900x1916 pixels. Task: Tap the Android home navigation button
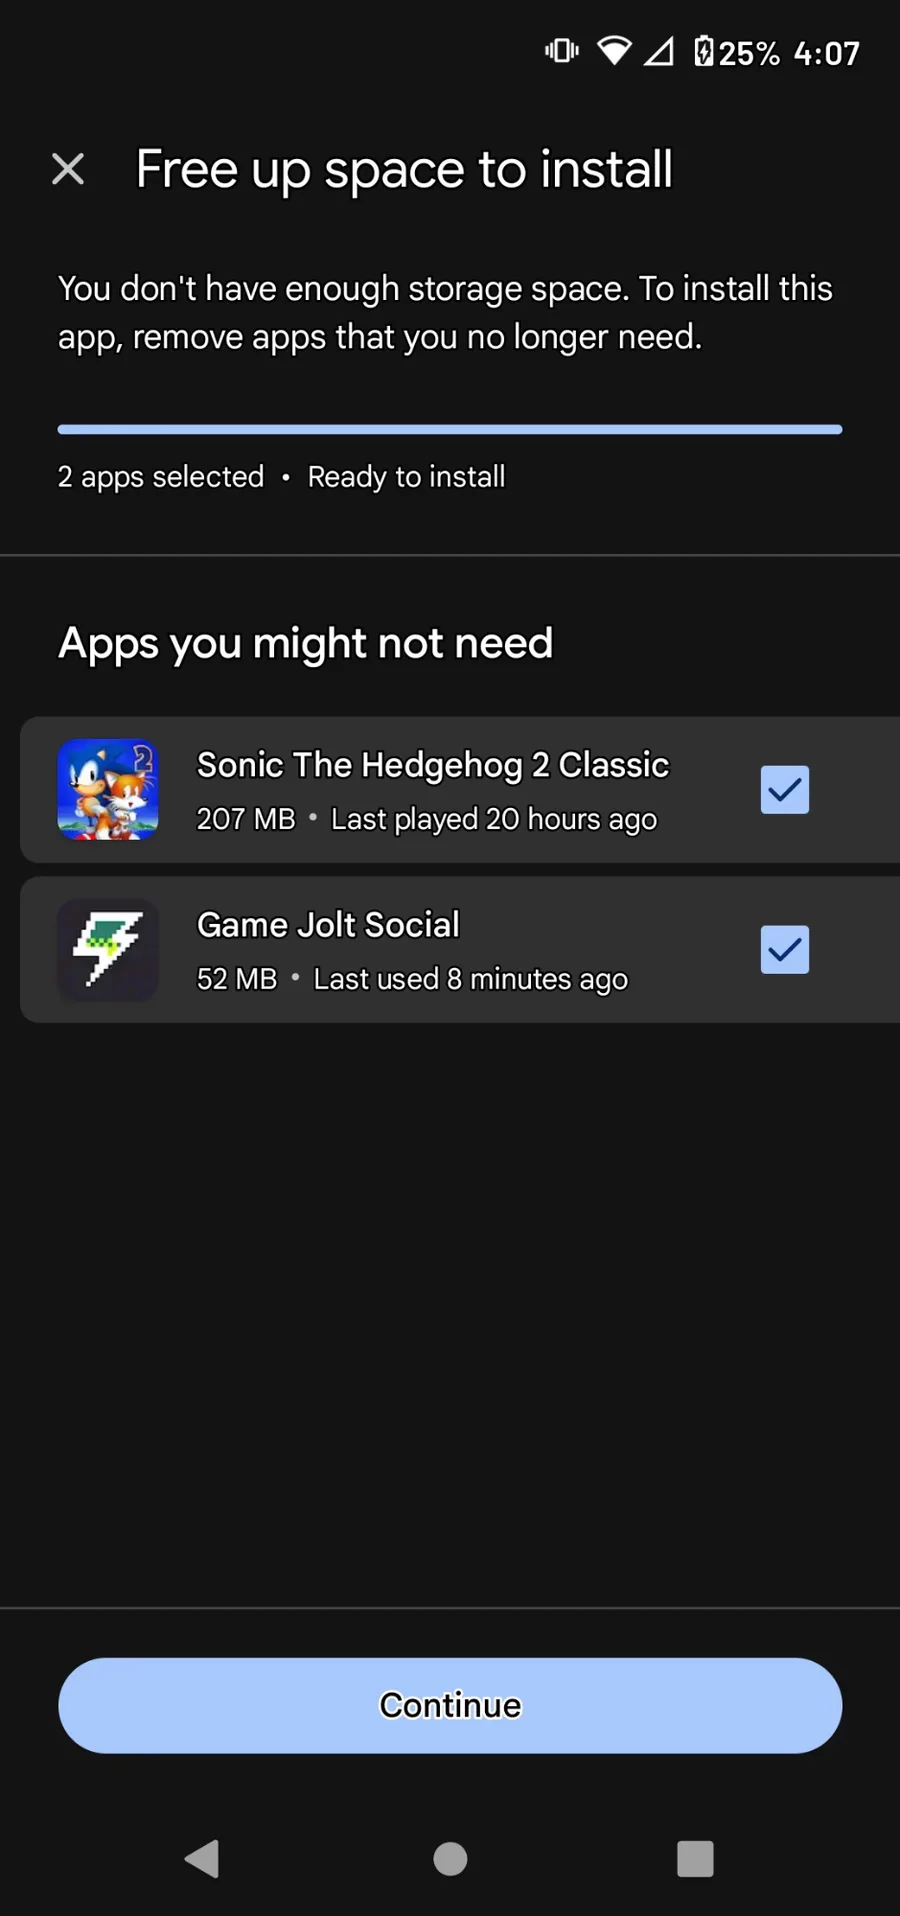(450, 1859)
